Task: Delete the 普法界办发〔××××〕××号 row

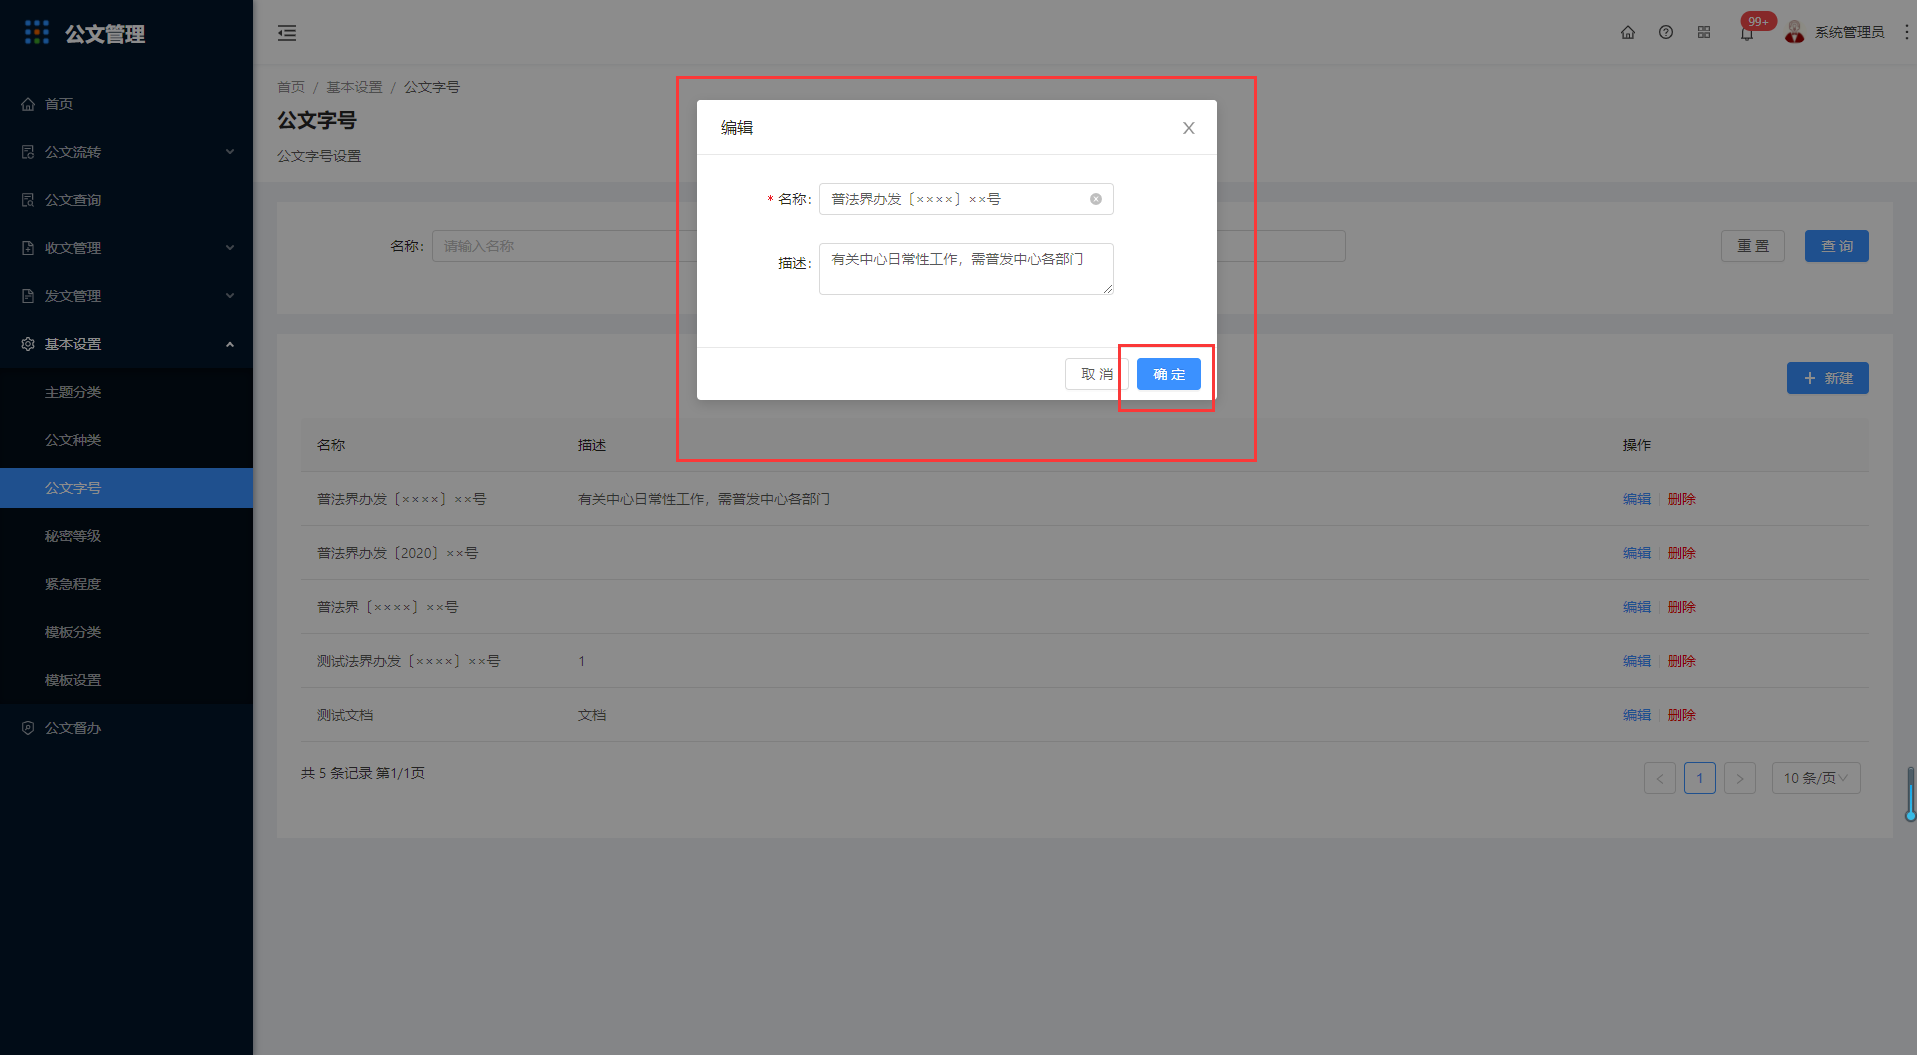Action: pos(1682,499)
